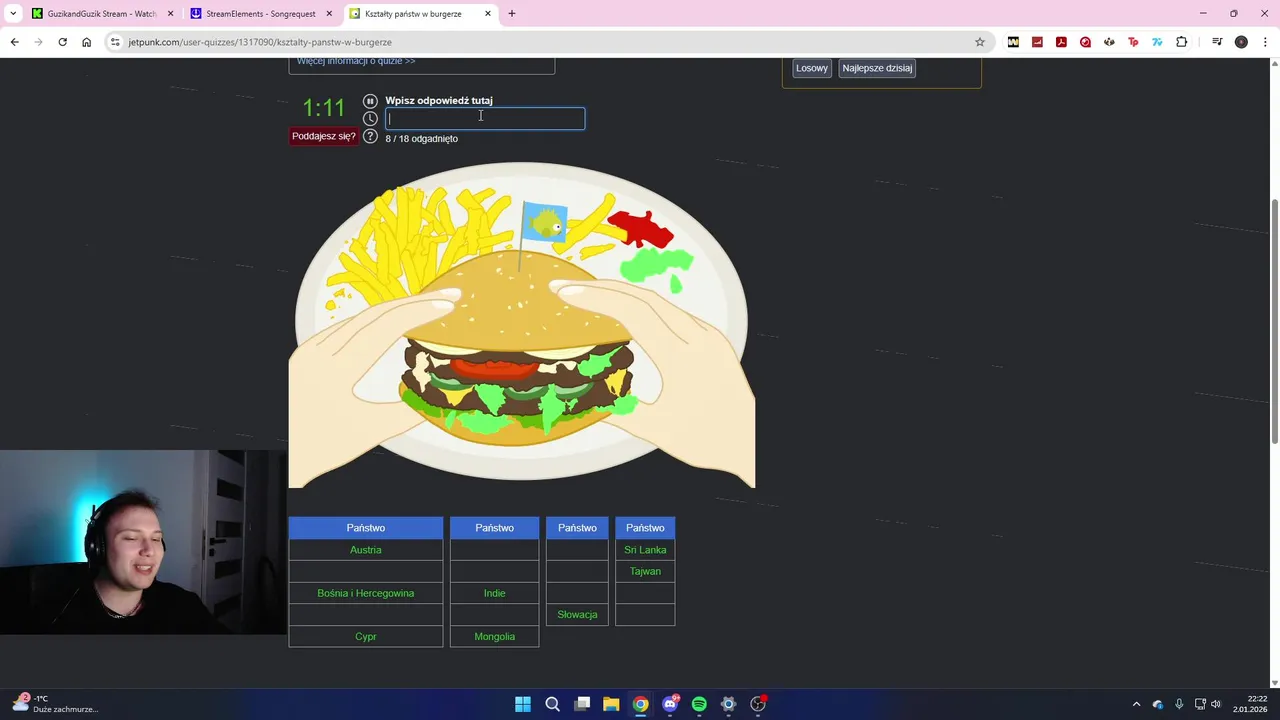The height and width of the screenshot is (720, 1280).
Task: Open the media controls music icon
Action: coord(1217,42)
